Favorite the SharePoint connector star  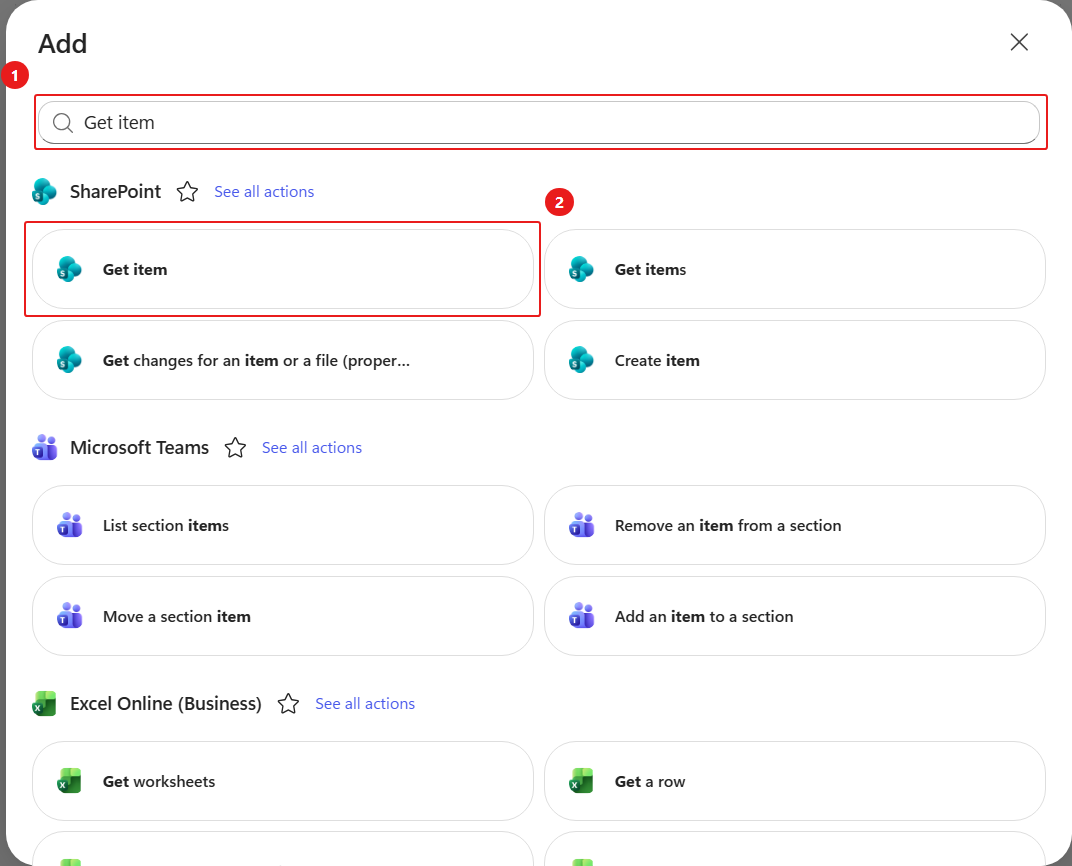(x=187, y=191)
